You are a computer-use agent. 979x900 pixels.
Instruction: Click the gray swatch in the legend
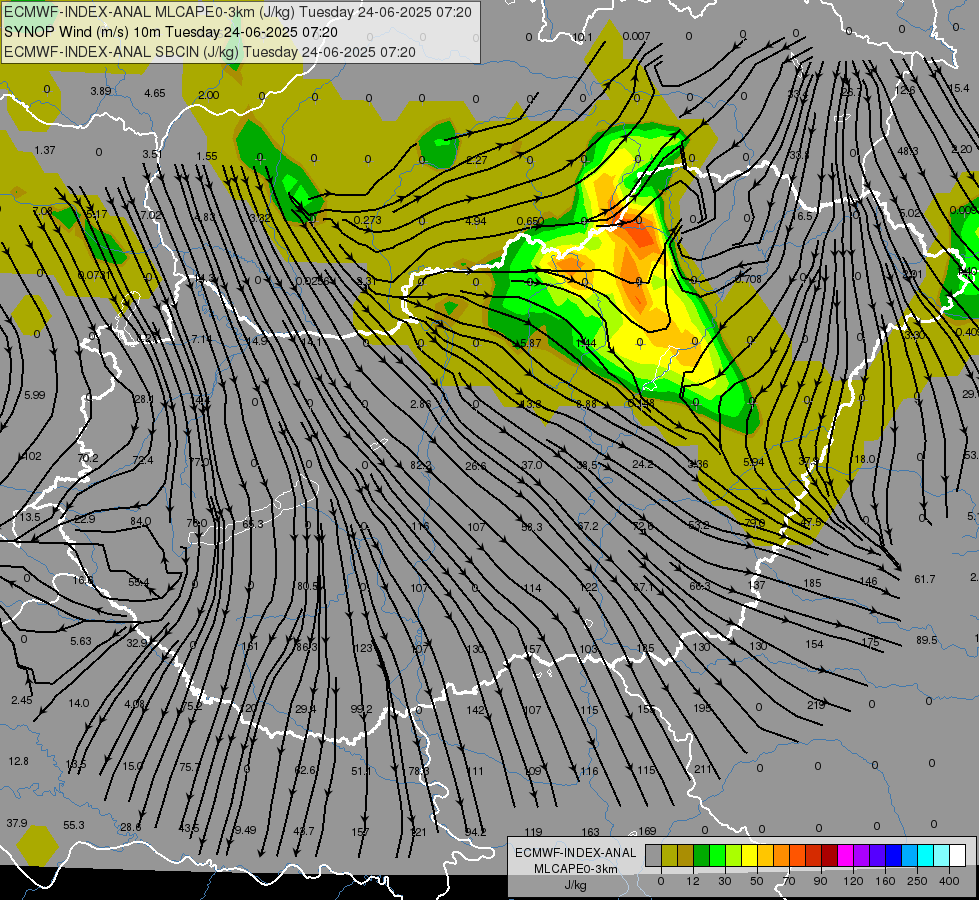[x=654, y=855]
